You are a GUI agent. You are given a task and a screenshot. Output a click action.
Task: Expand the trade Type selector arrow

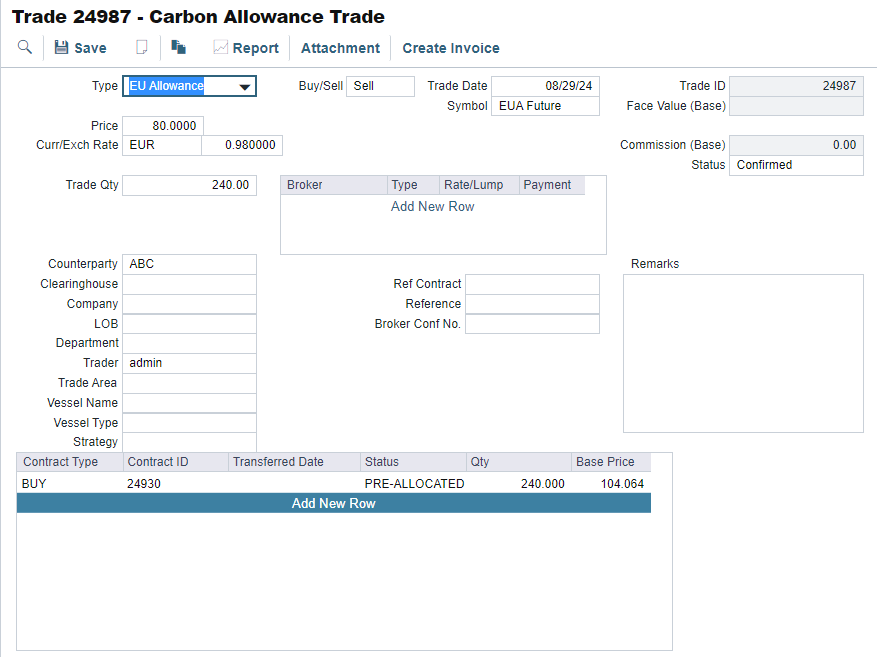(x=243, y=86)
